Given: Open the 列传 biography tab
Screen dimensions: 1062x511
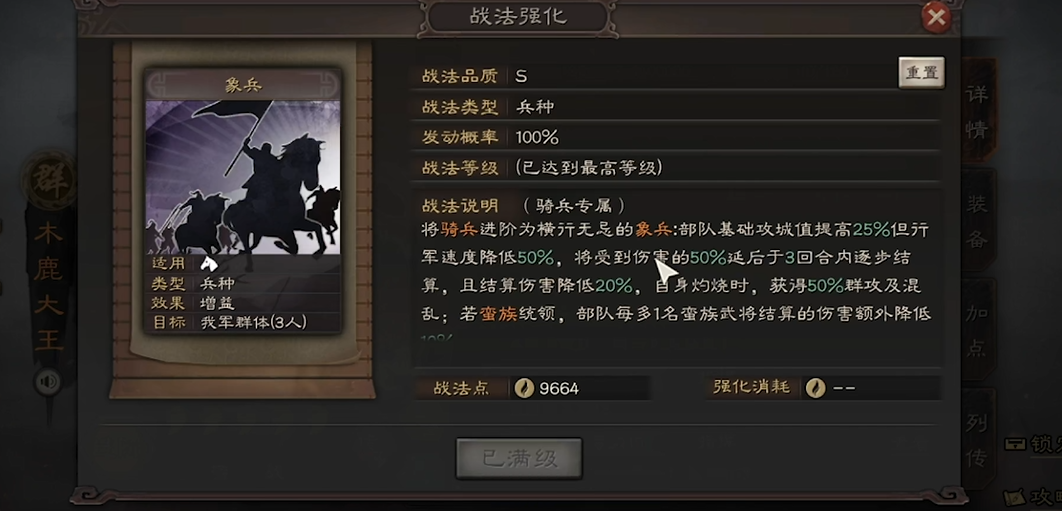Looking at the screenshot, I should click(x=977, y=441).
